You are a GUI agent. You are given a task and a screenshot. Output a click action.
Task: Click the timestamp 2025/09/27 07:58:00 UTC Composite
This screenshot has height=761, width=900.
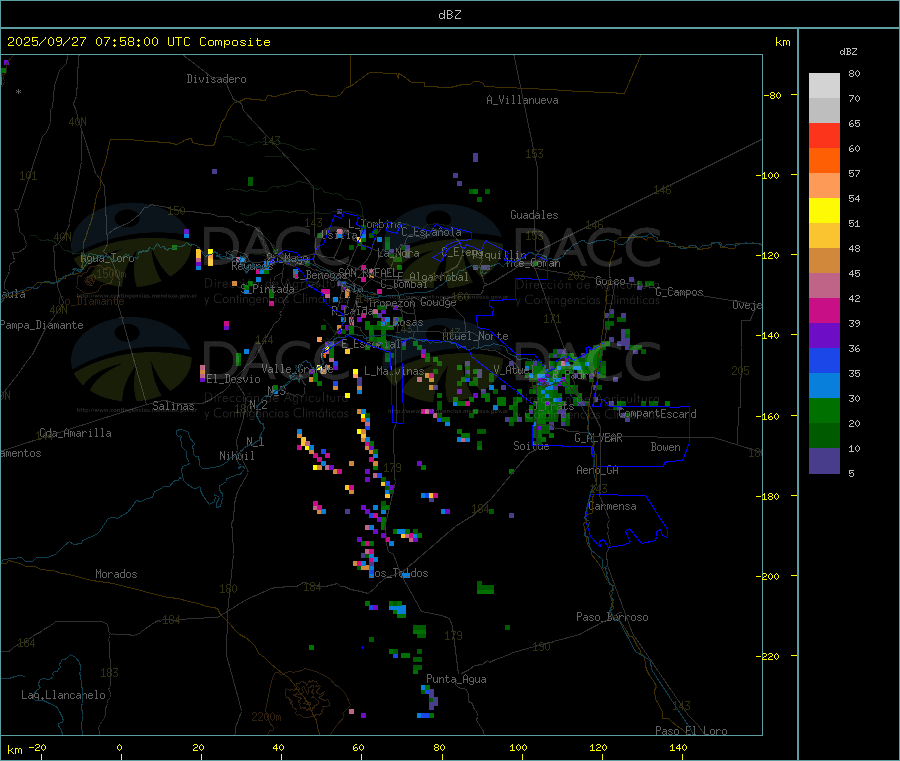pos(138,42)
